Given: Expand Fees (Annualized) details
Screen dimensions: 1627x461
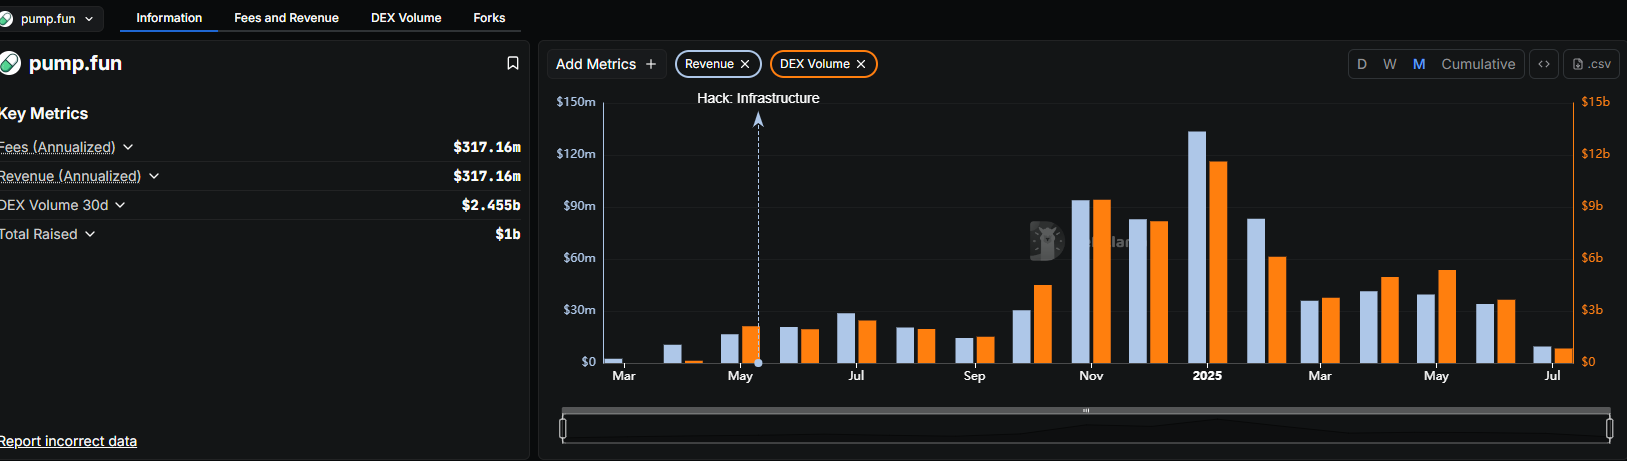Looking at the screenshot, I should pos(128,147).
